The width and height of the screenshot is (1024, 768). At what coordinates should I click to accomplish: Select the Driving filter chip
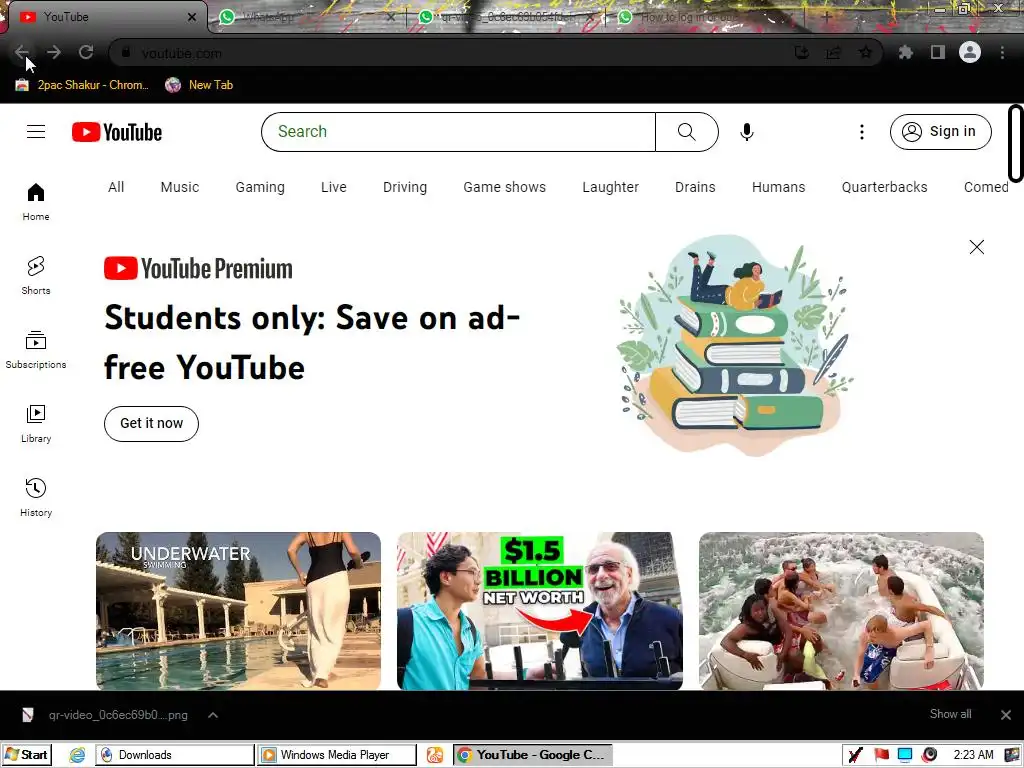point(405,187)
